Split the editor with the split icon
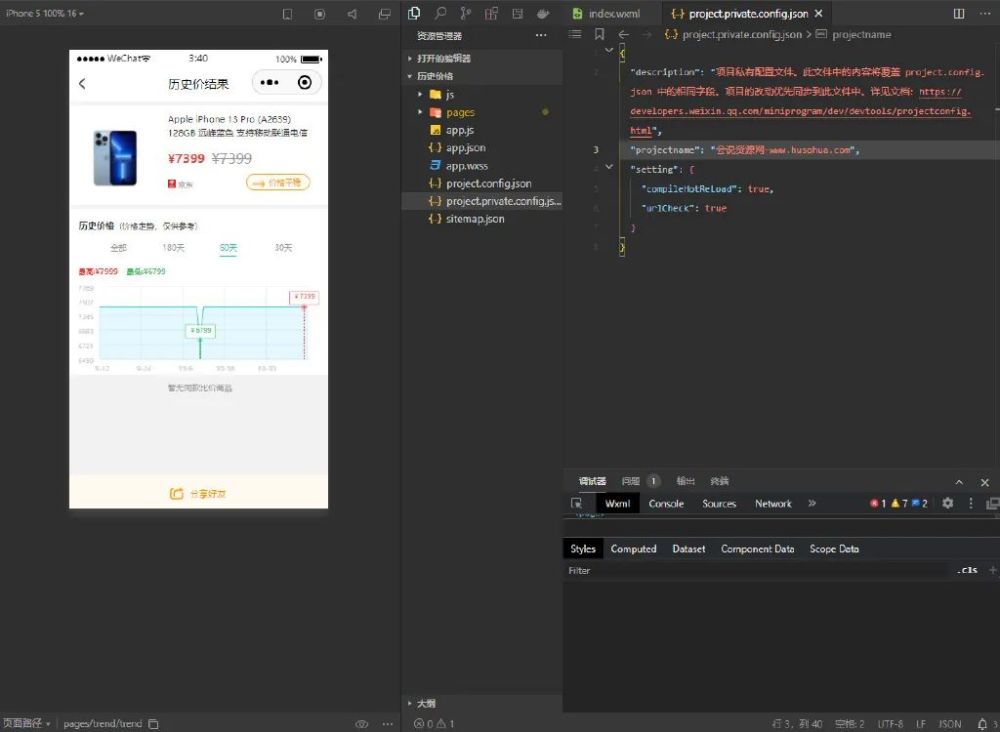 (959, 13)
